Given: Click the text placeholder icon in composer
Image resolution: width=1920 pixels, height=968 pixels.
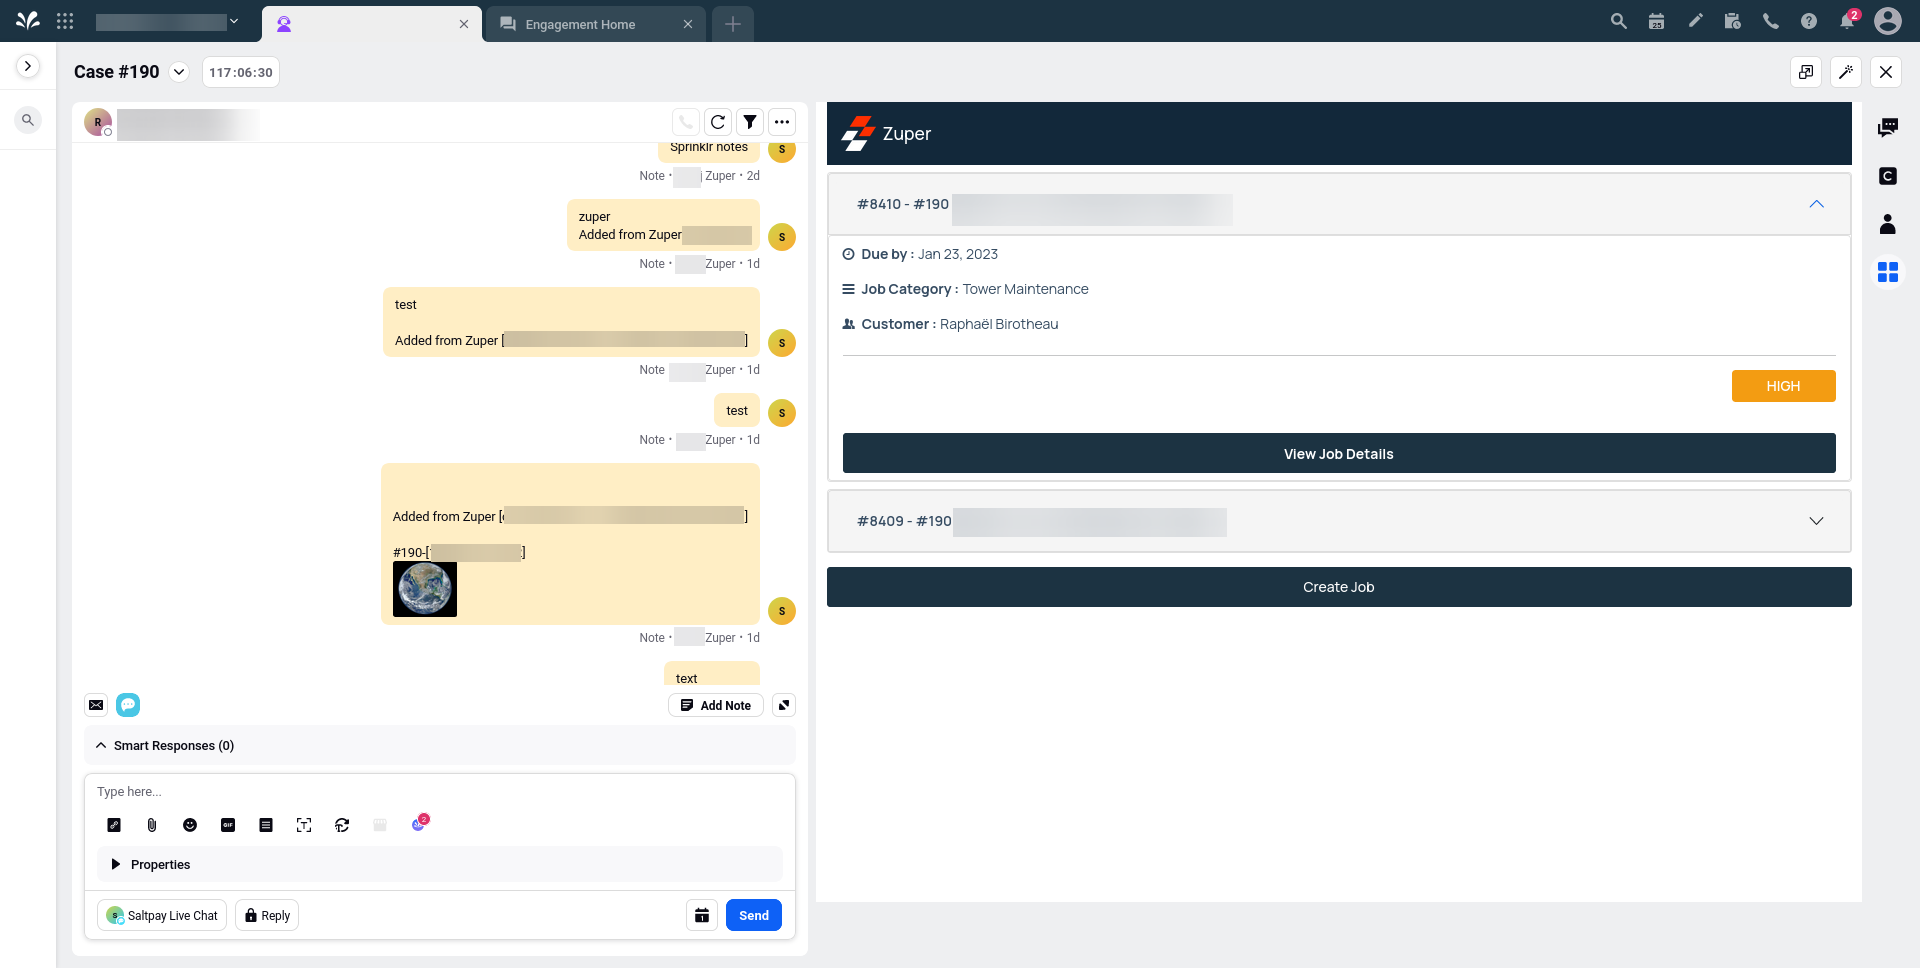Looking at the screenshot, I should (304, 825).
